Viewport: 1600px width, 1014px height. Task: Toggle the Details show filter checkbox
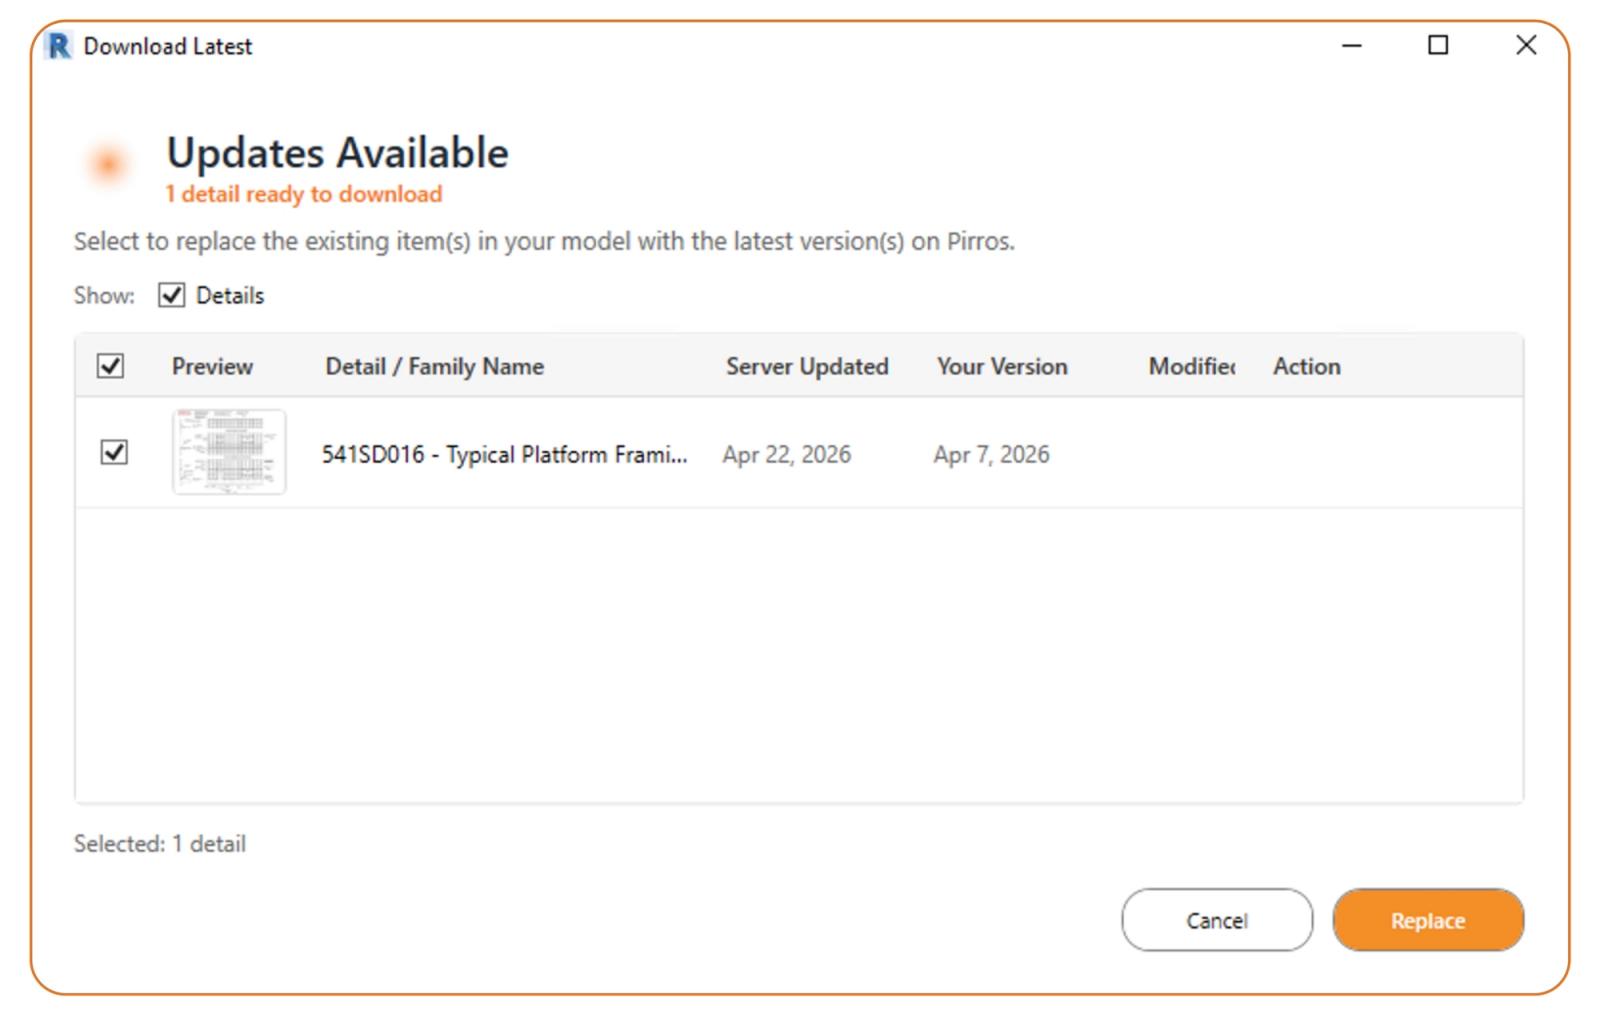(172, 295)
